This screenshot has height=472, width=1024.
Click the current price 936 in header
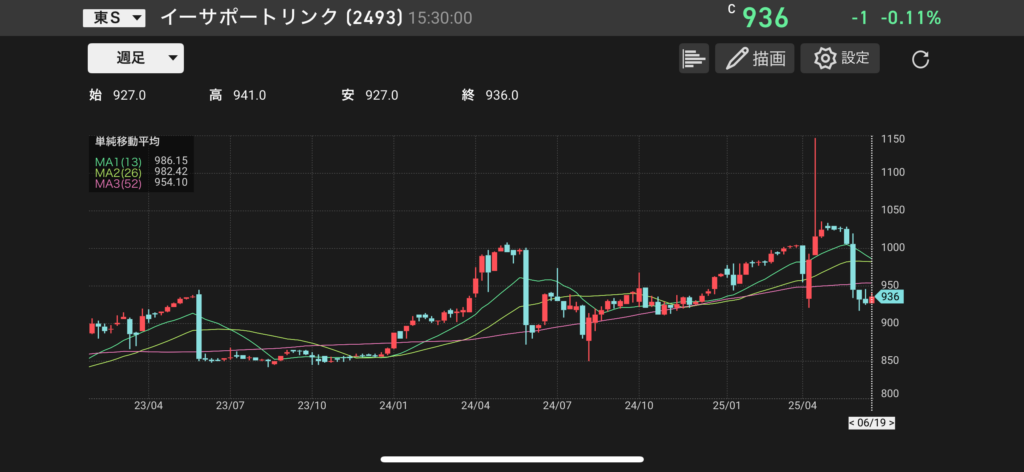click(766, 18)
